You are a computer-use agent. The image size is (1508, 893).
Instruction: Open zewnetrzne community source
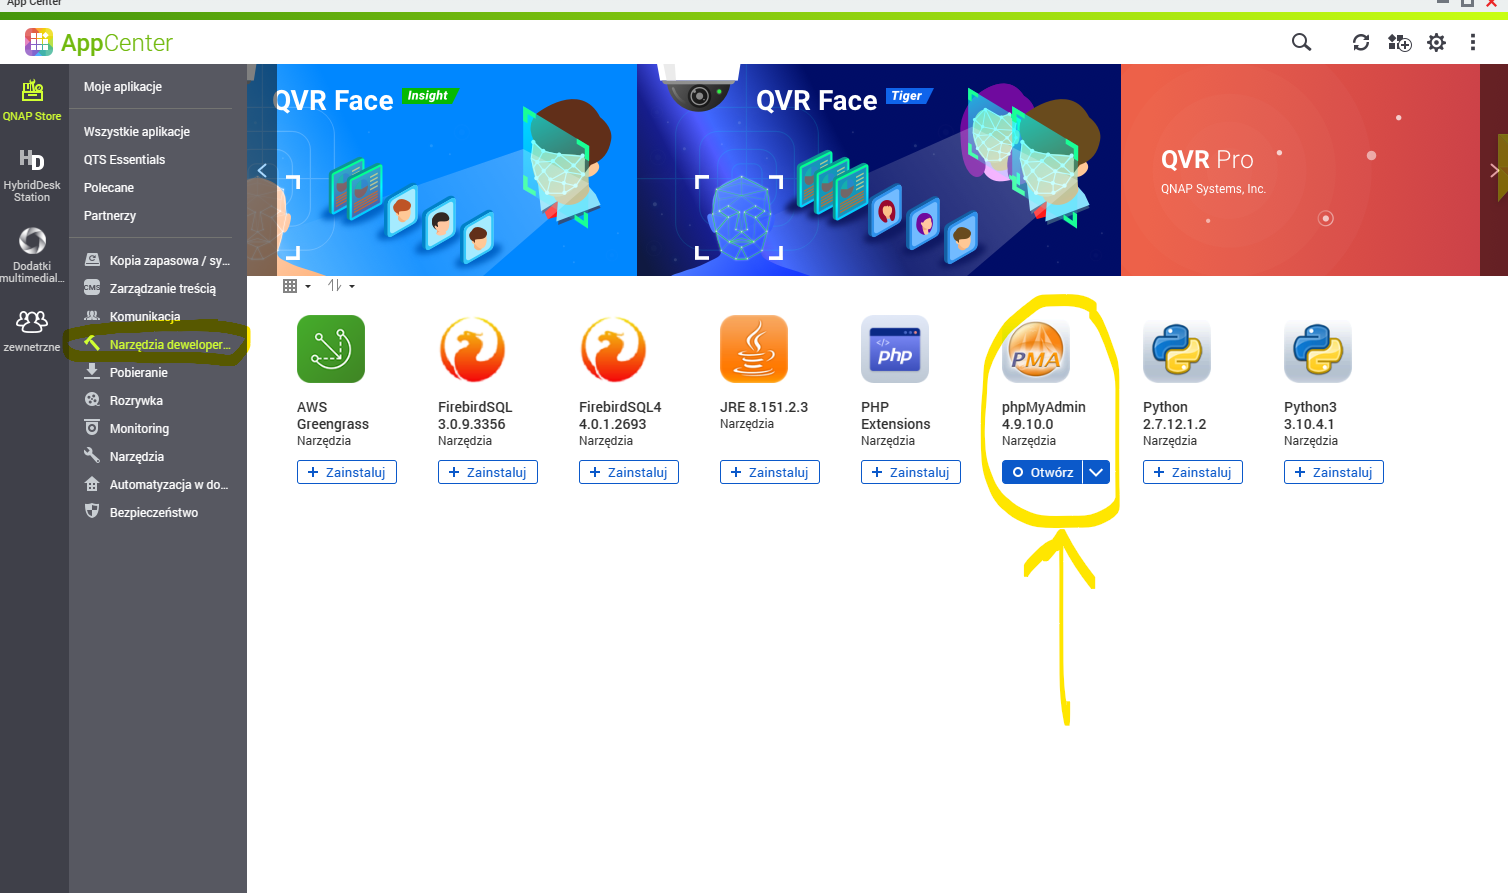[32, 331]
